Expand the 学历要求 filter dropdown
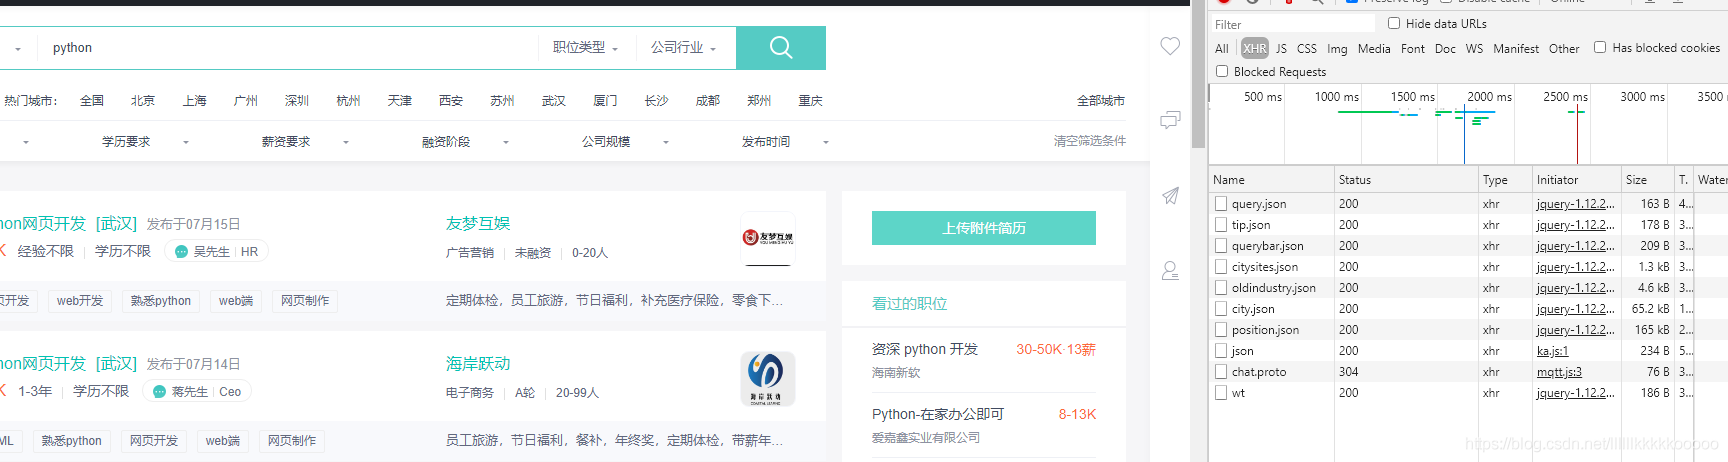 (145, 142)
